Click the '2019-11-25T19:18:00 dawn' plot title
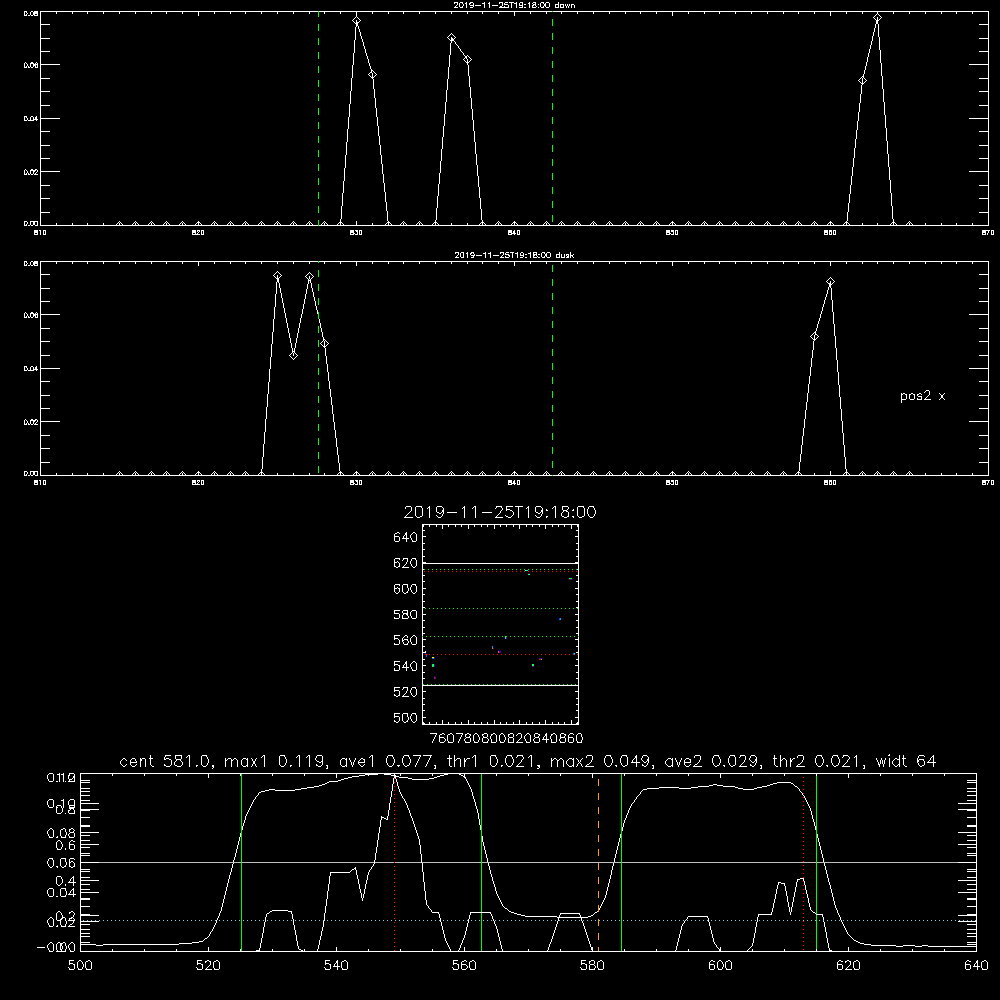This screenshot has width=1000, height=1000. (514, 5)
